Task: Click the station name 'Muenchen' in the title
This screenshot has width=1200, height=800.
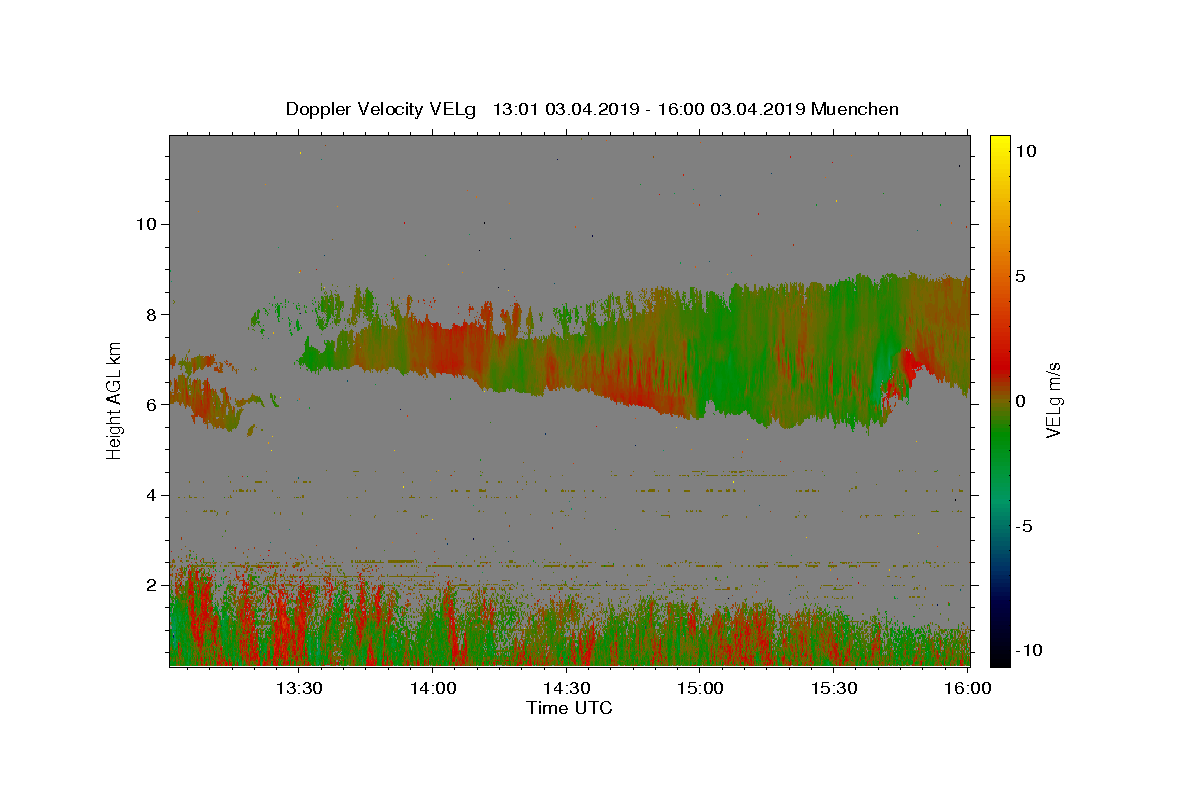Action: coord(855,109)
